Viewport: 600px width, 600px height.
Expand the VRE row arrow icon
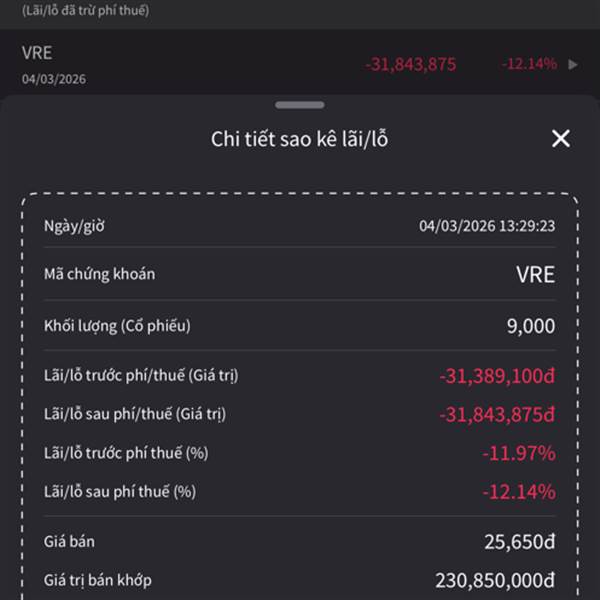(x=573, y=65)
